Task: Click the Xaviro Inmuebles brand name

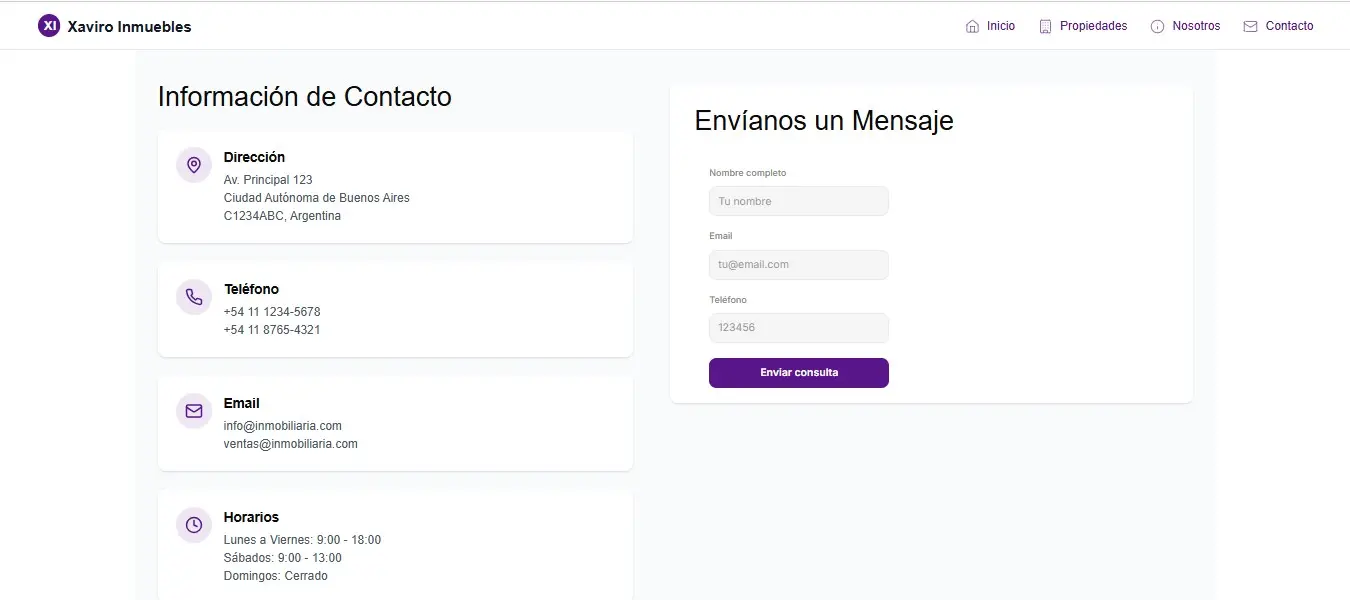Action: [129, 27]
